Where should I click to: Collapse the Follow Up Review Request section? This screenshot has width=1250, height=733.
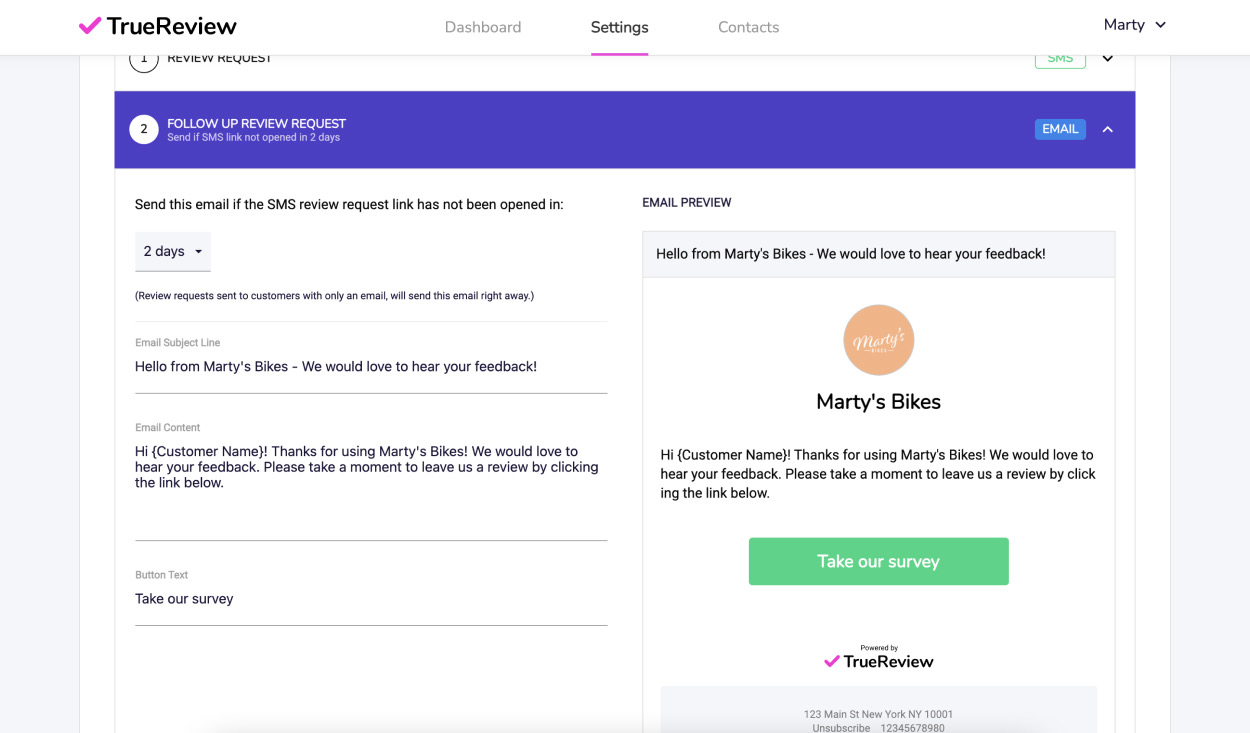[x=1108, y=129]
